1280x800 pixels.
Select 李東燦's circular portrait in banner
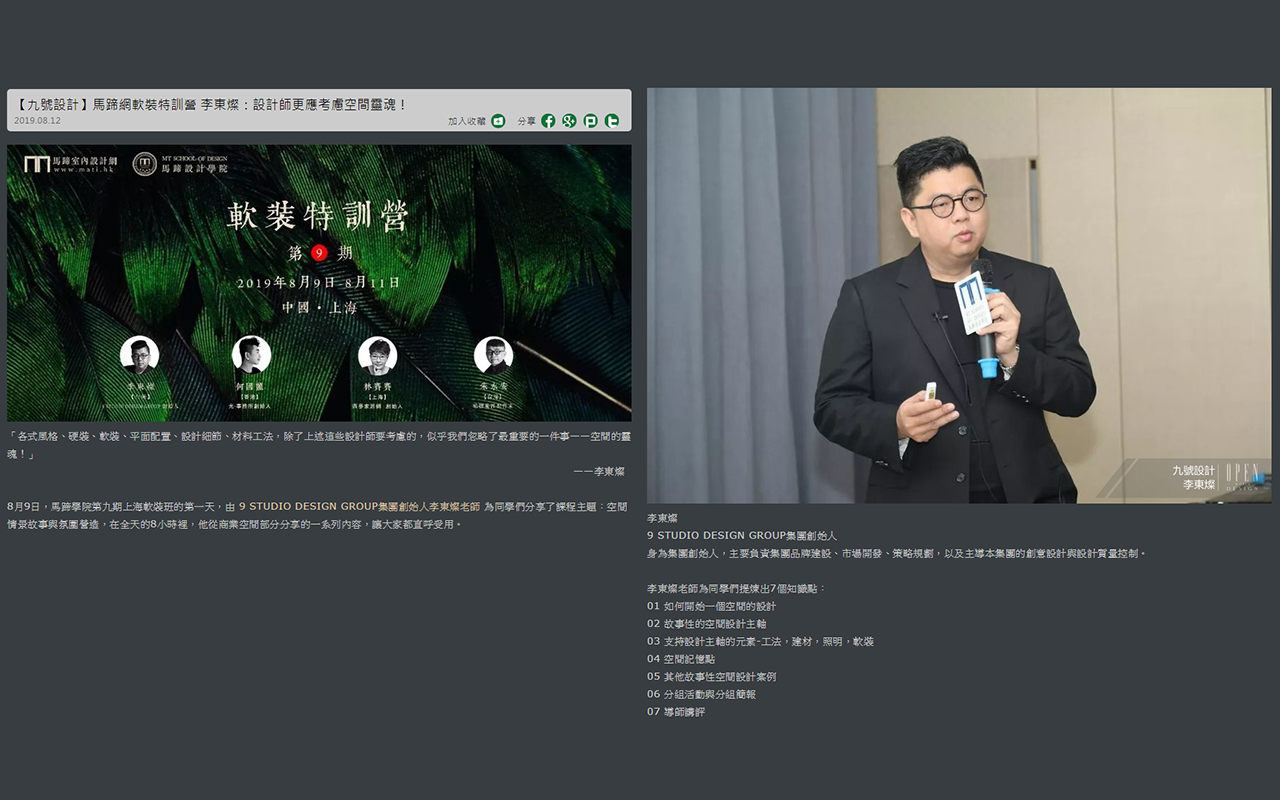139,355
